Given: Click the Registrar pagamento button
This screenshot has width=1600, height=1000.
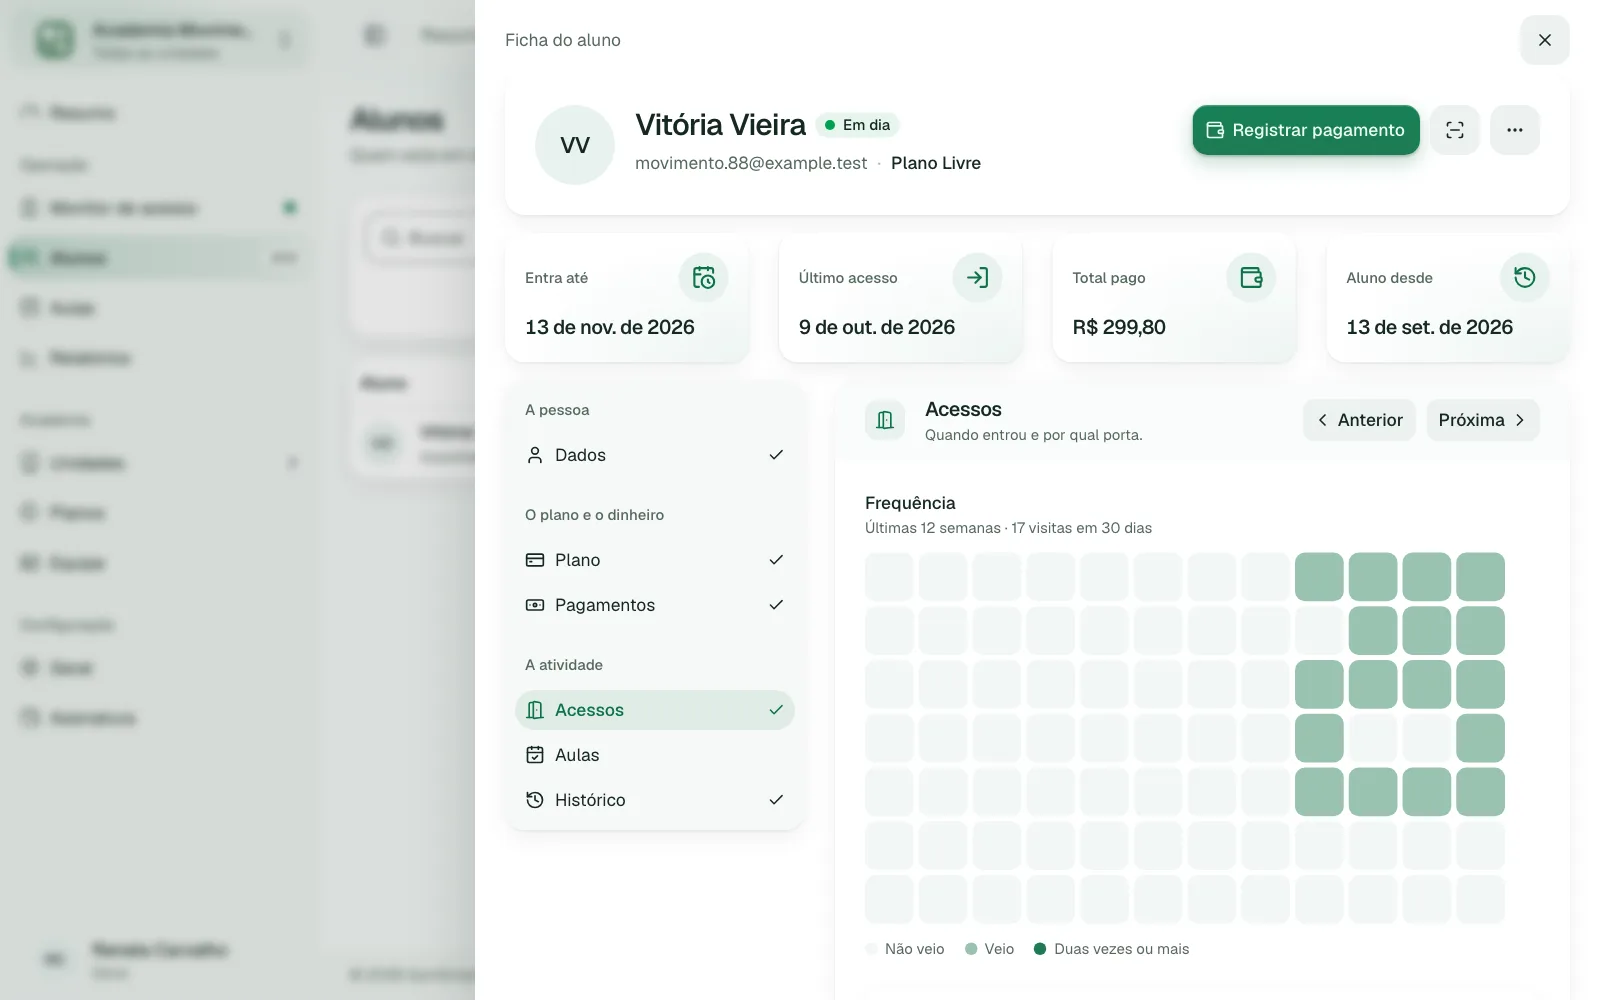Looking at the screenshot, I should pos(1305,130).
